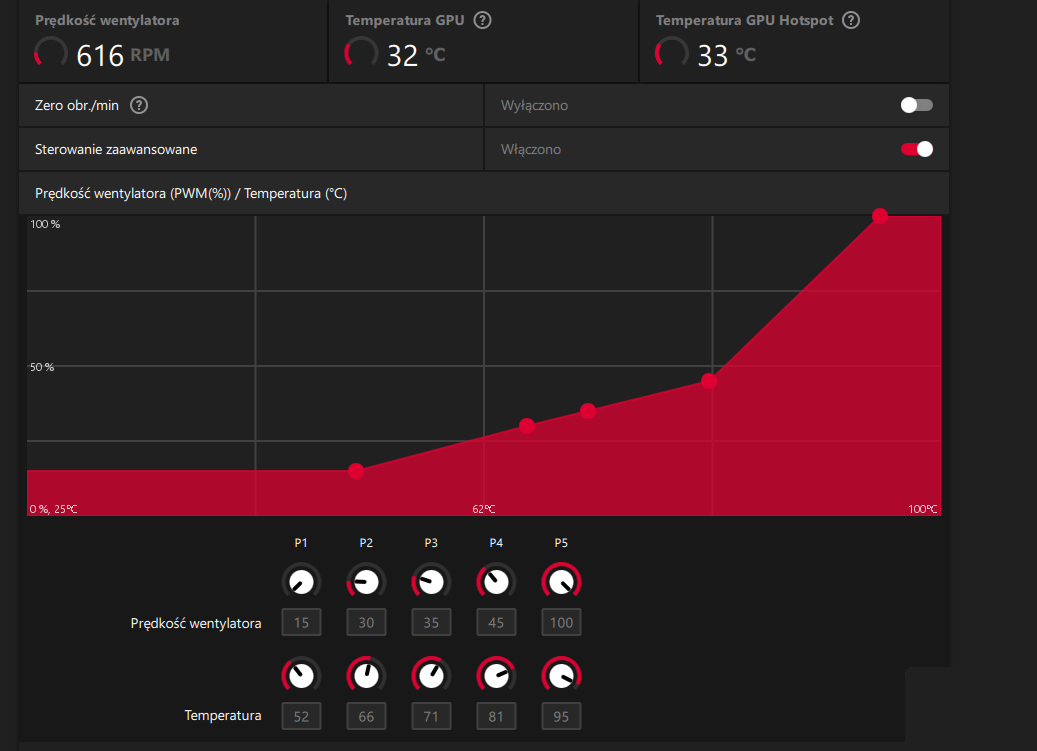Disable the Sterowanie zaawansowane toggle
This screenshot has width=1037, height=751.
tap(916, 149)
